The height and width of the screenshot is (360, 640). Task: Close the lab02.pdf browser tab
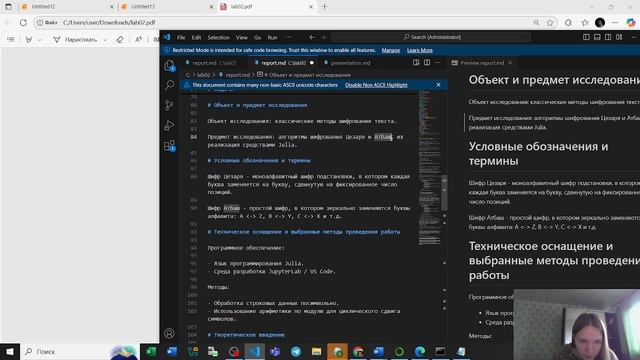coord(311,7)
